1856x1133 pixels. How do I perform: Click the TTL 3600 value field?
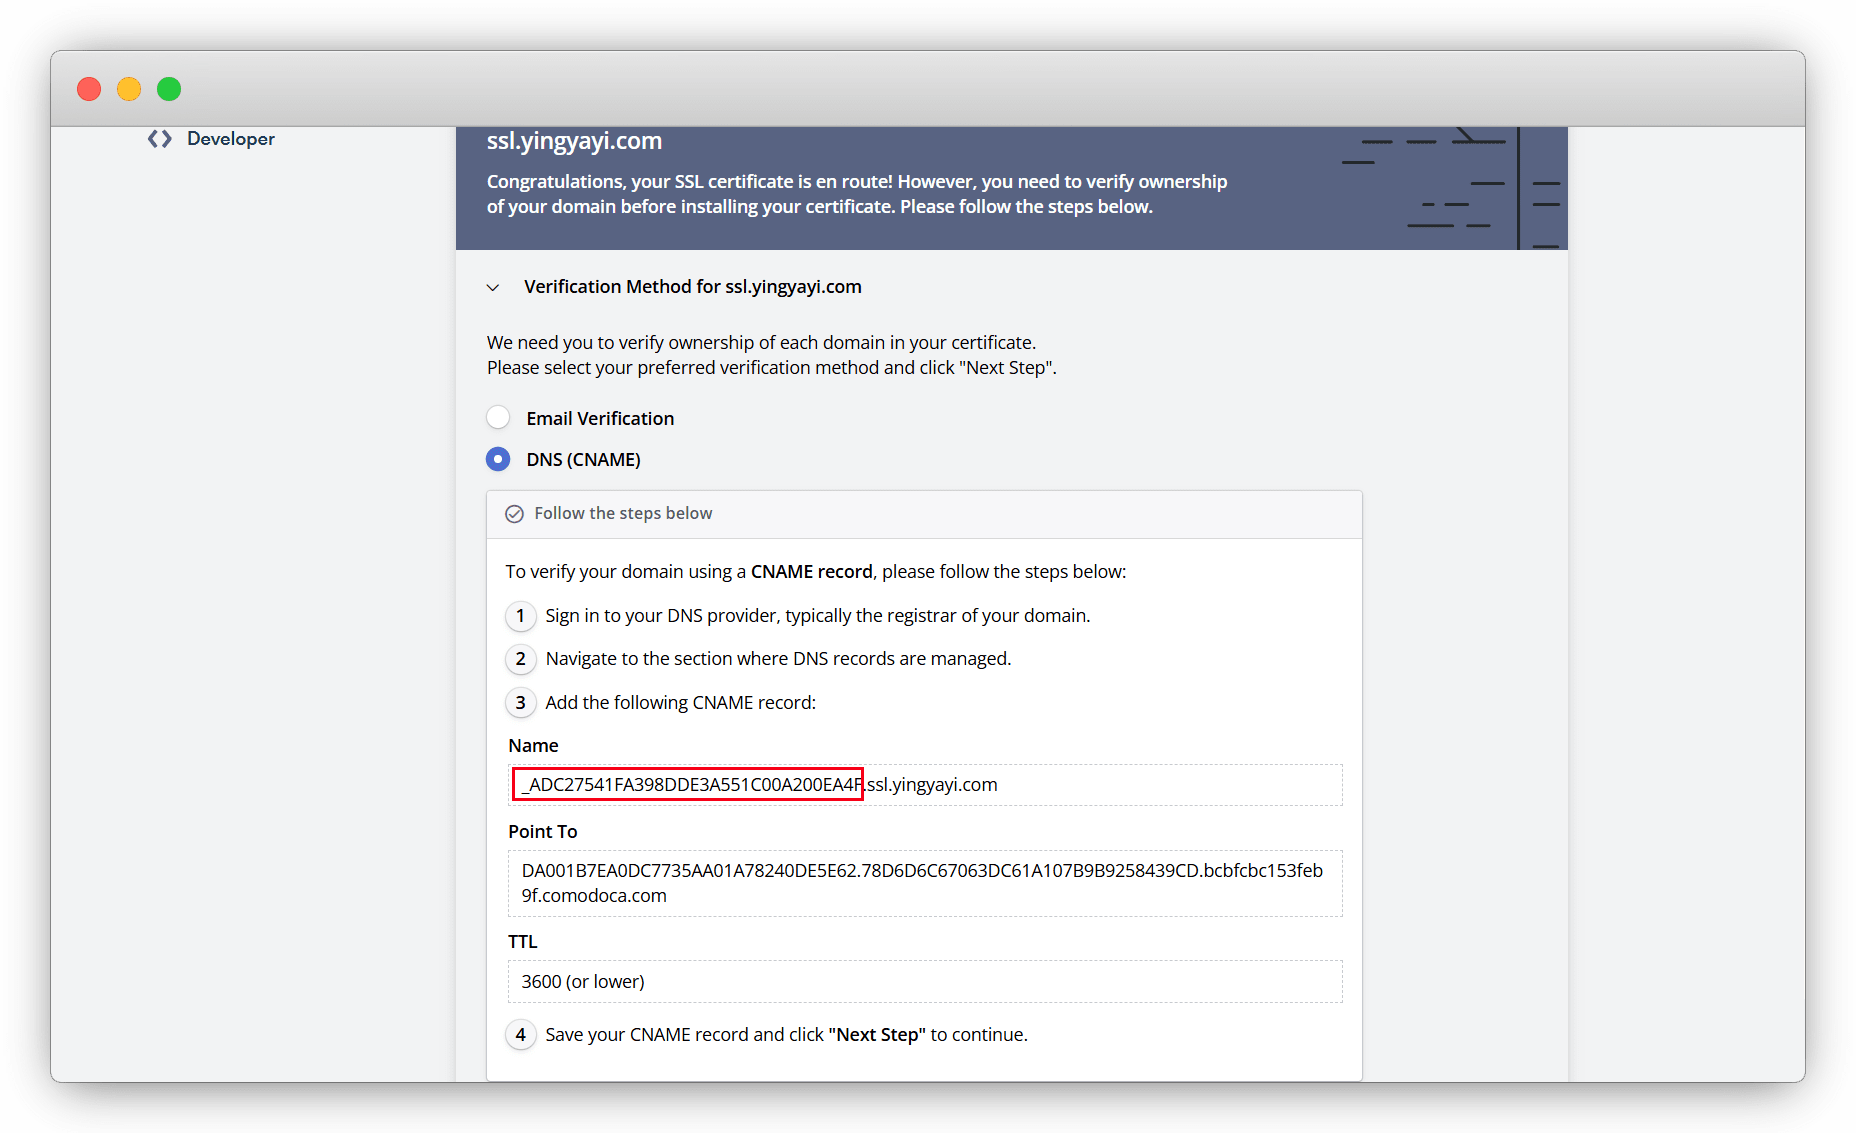point(924,982)
